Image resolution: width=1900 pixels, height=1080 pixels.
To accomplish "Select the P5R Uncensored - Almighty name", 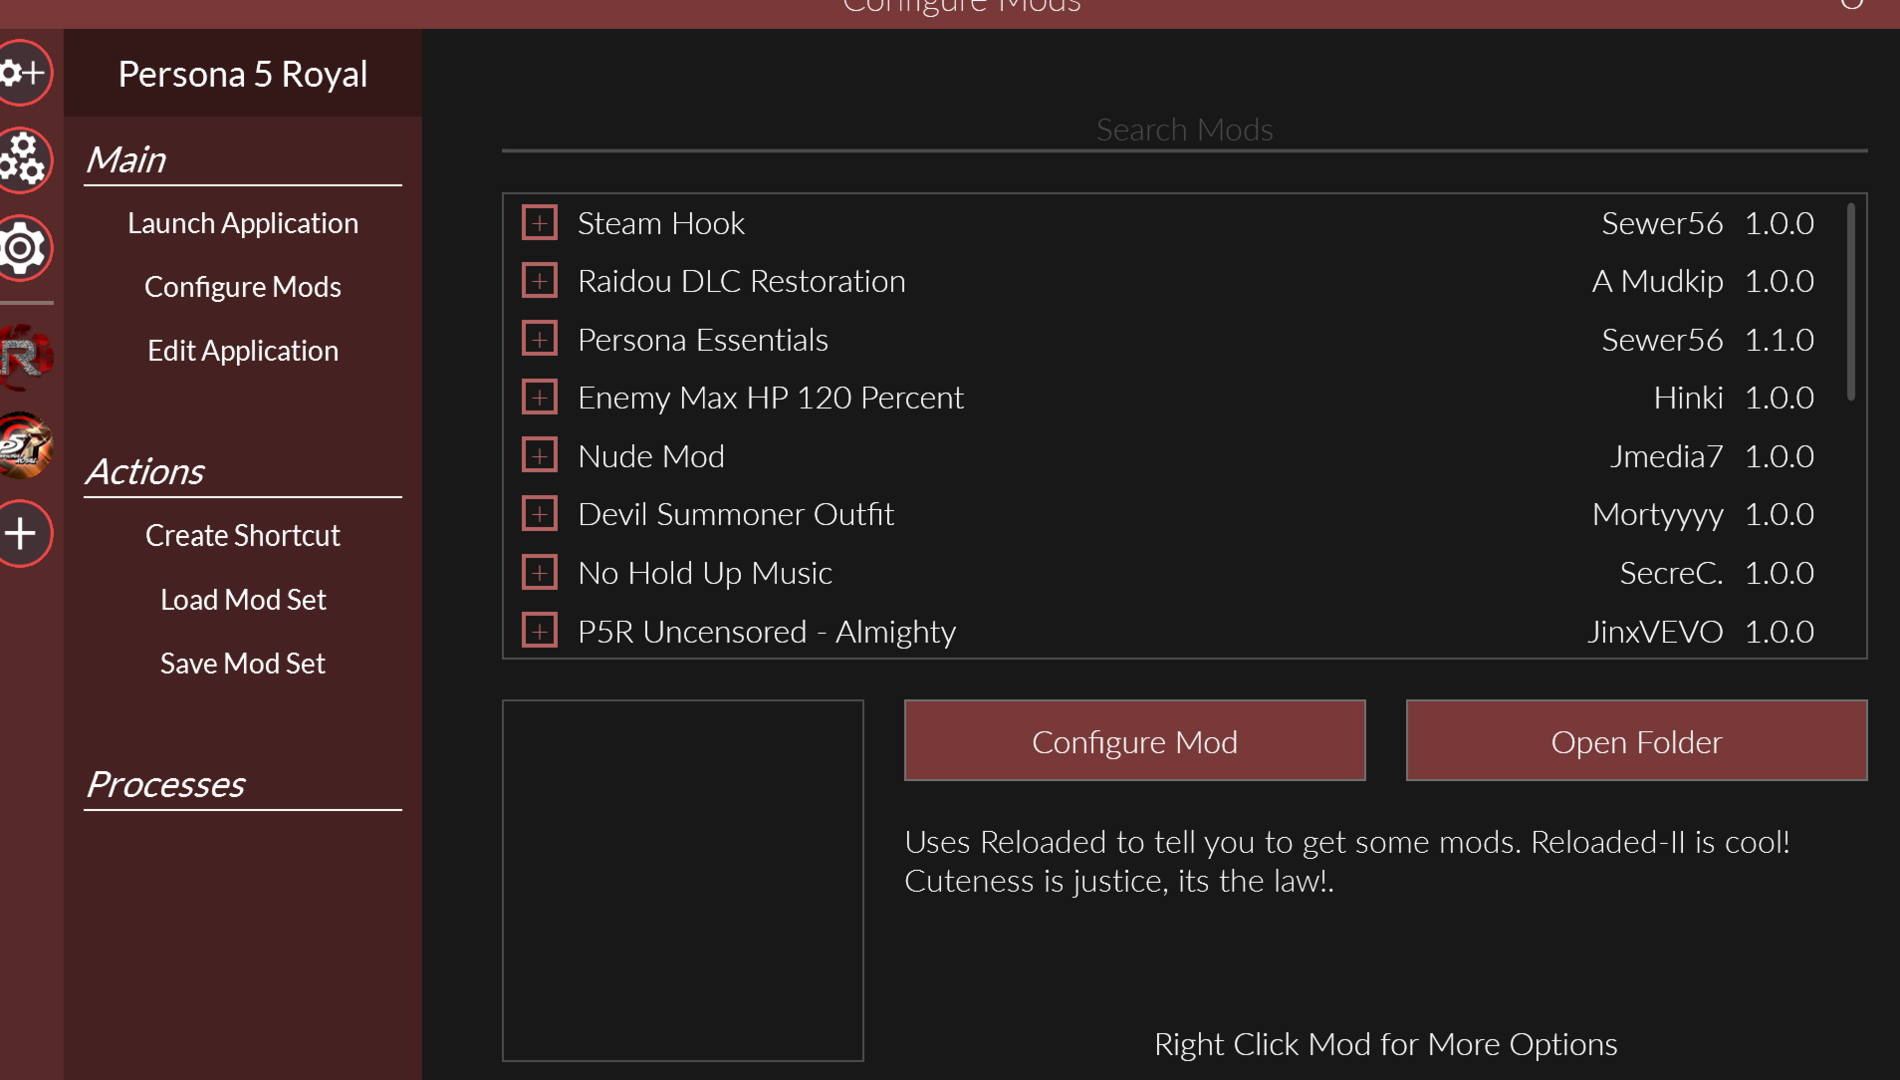I will click(x=767, y=631).
